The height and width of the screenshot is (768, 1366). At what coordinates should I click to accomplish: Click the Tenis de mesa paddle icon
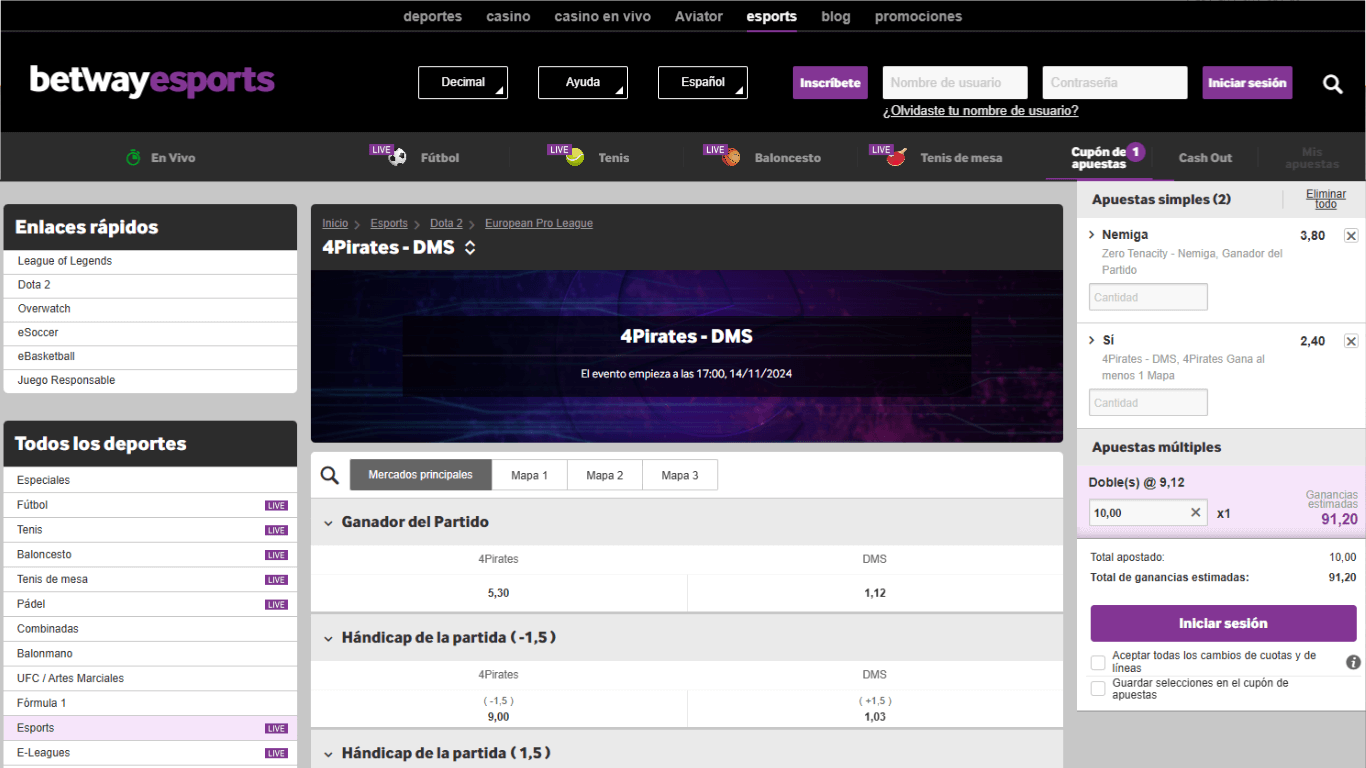896,157
